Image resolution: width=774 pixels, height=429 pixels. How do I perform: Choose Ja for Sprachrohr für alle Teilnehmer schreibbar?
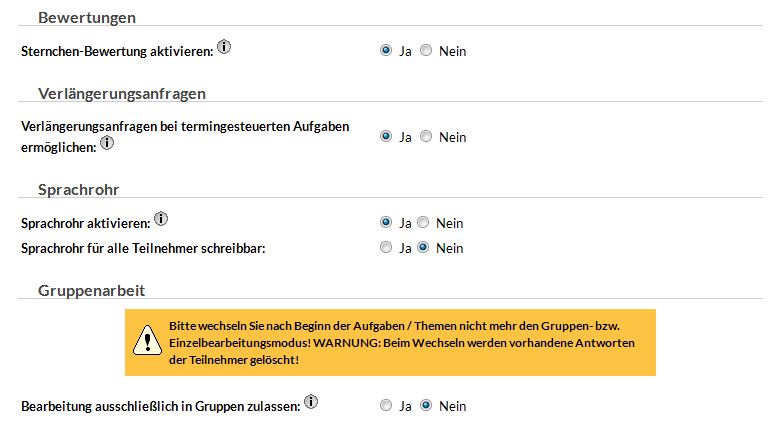tap(386, 248)
